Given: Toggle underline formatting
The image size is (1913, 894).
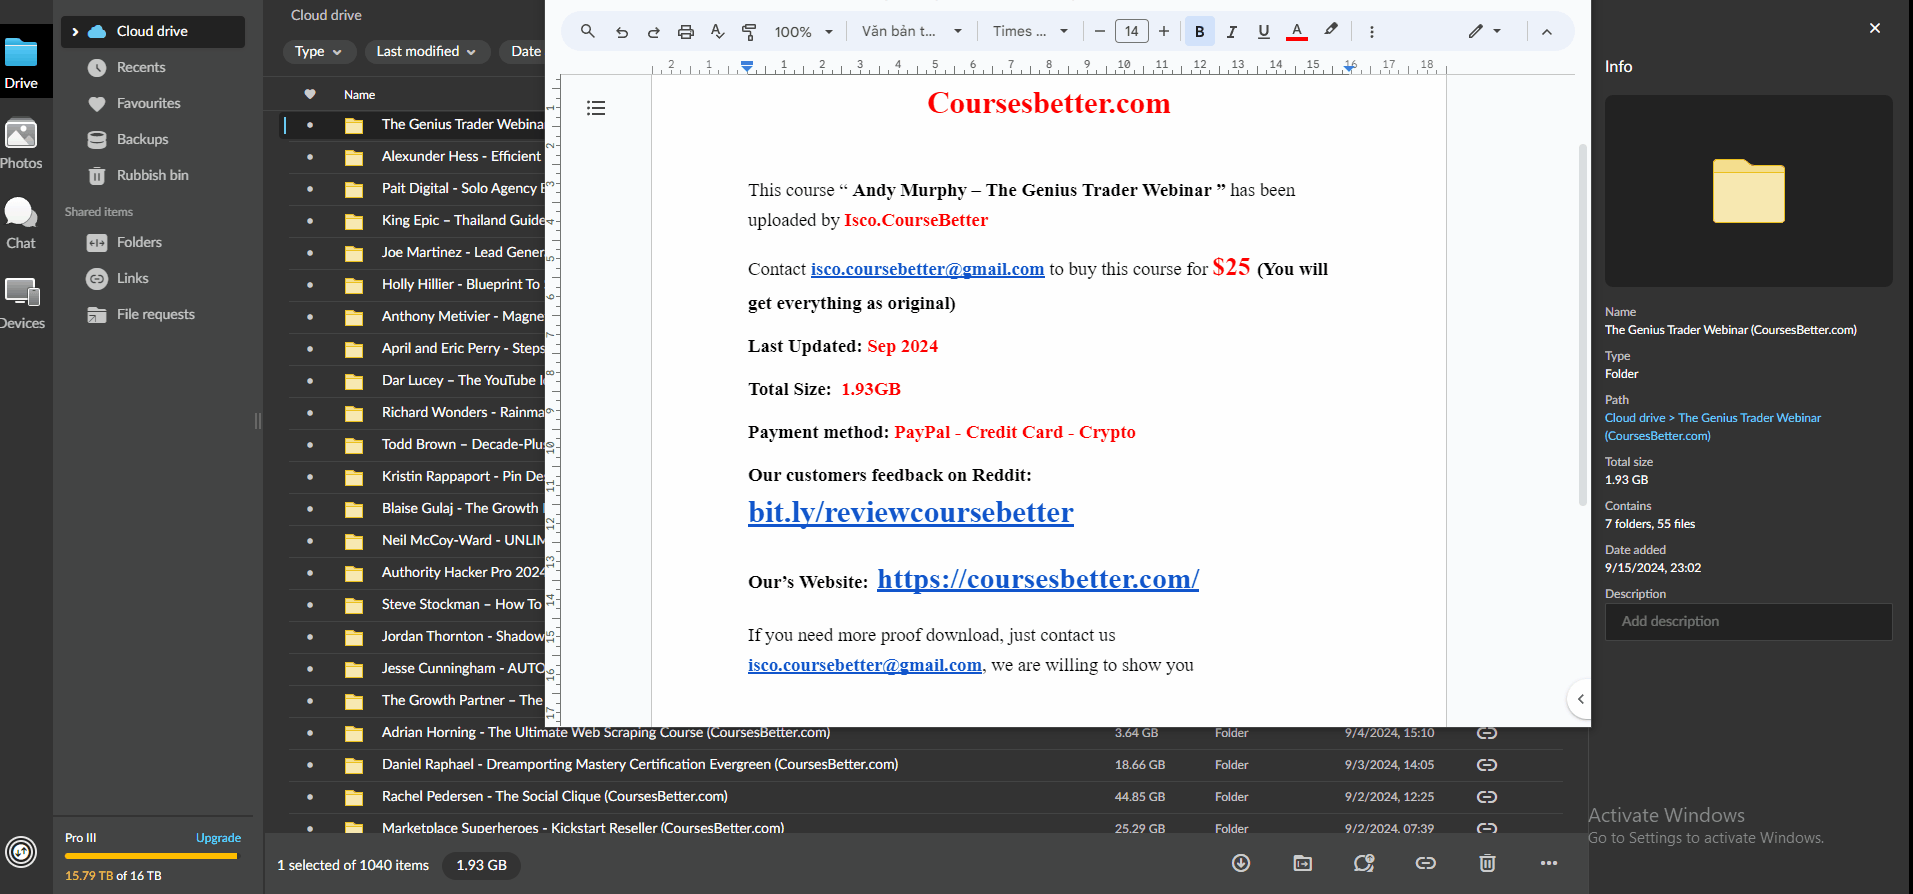Looking at the screenshot, I should pos(1264,32).
